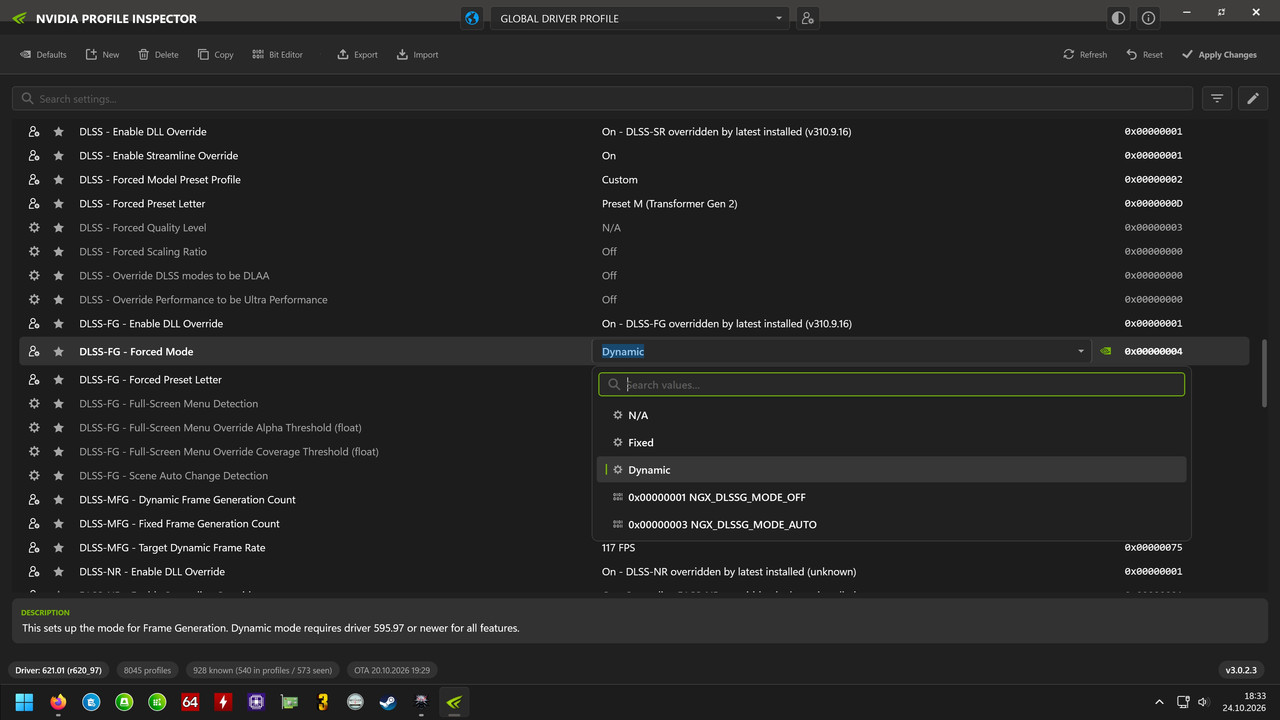Click the filter icon next to the search bar
The image size is (1280, 720).
(x=1217, y=98)
